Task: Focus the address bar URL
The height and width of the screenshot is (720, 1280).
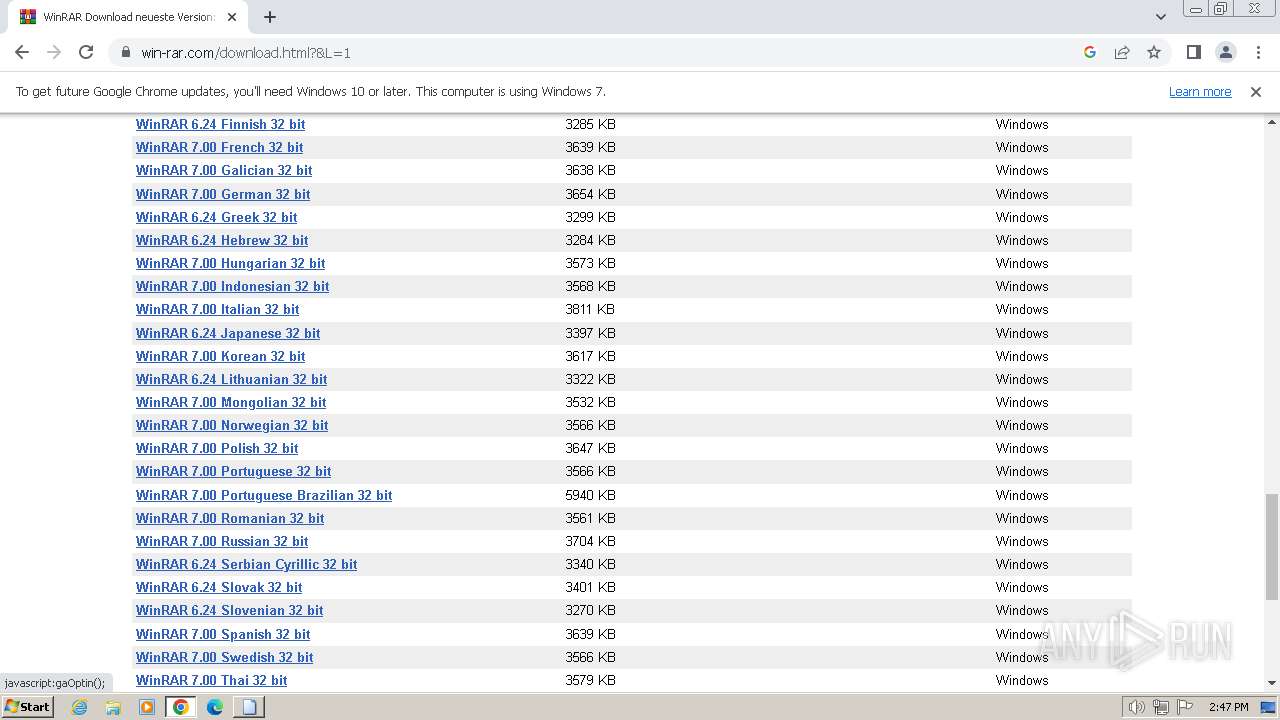Action: click(x=246, y=52)
